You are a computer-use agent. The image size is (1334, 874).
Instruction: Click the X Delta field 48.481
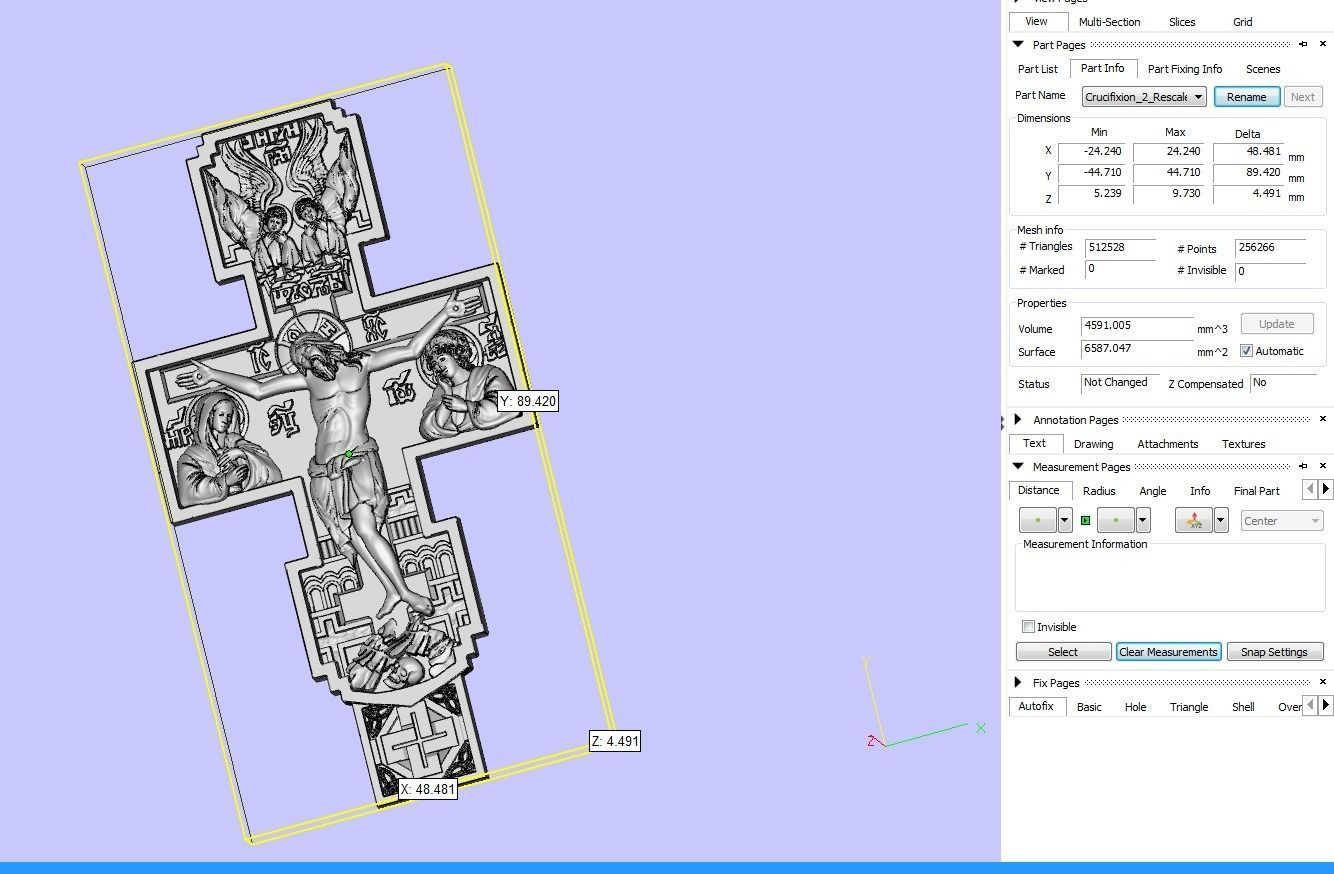pos(1248,152)
